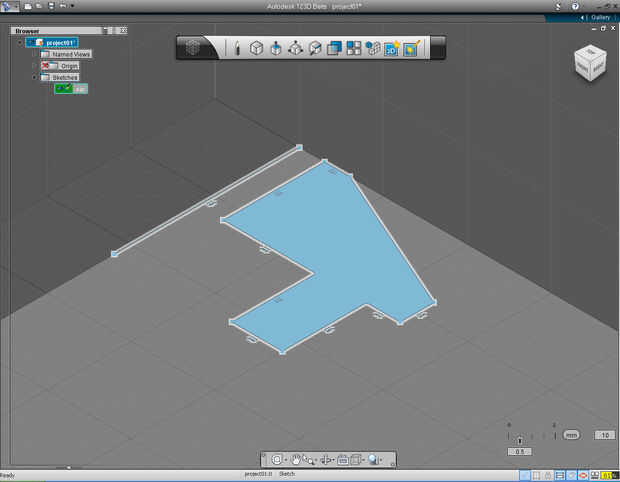Collapse the project01 tree node

(20, 42)
